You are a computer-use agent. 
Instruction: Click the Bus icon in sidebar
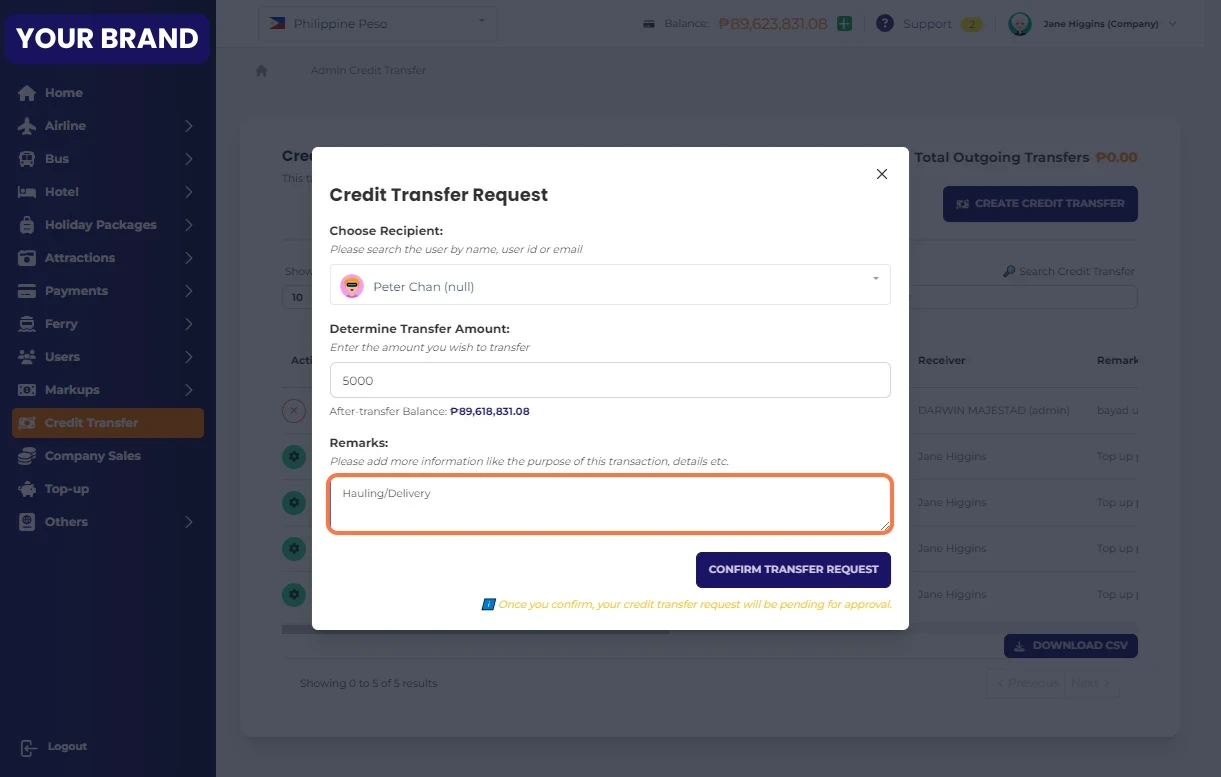tap(27, 159)
